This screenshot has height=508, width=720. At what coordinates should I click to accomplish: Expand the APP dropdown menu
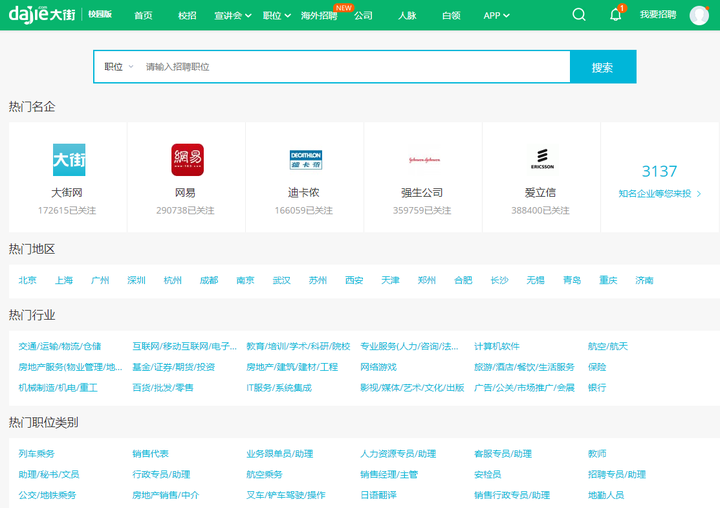pos(496,16)
